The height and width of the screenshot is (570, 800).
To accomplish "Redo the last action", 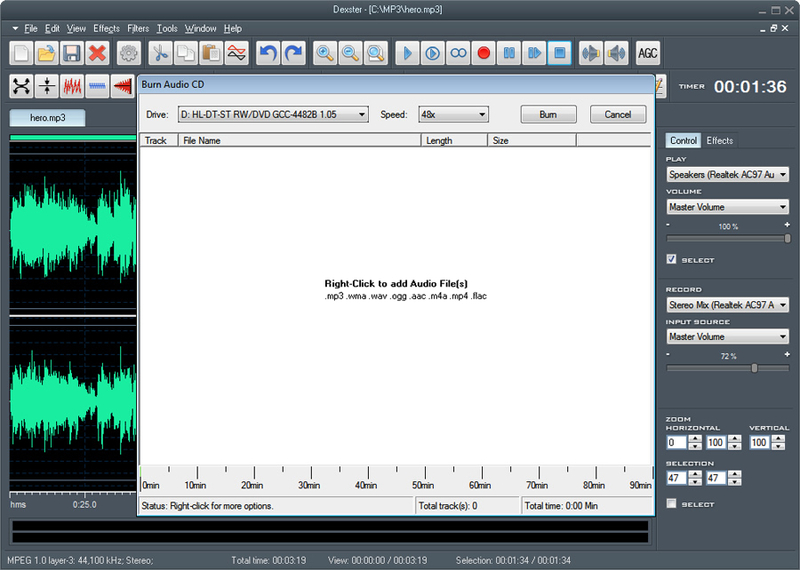I will pos(293,53).
